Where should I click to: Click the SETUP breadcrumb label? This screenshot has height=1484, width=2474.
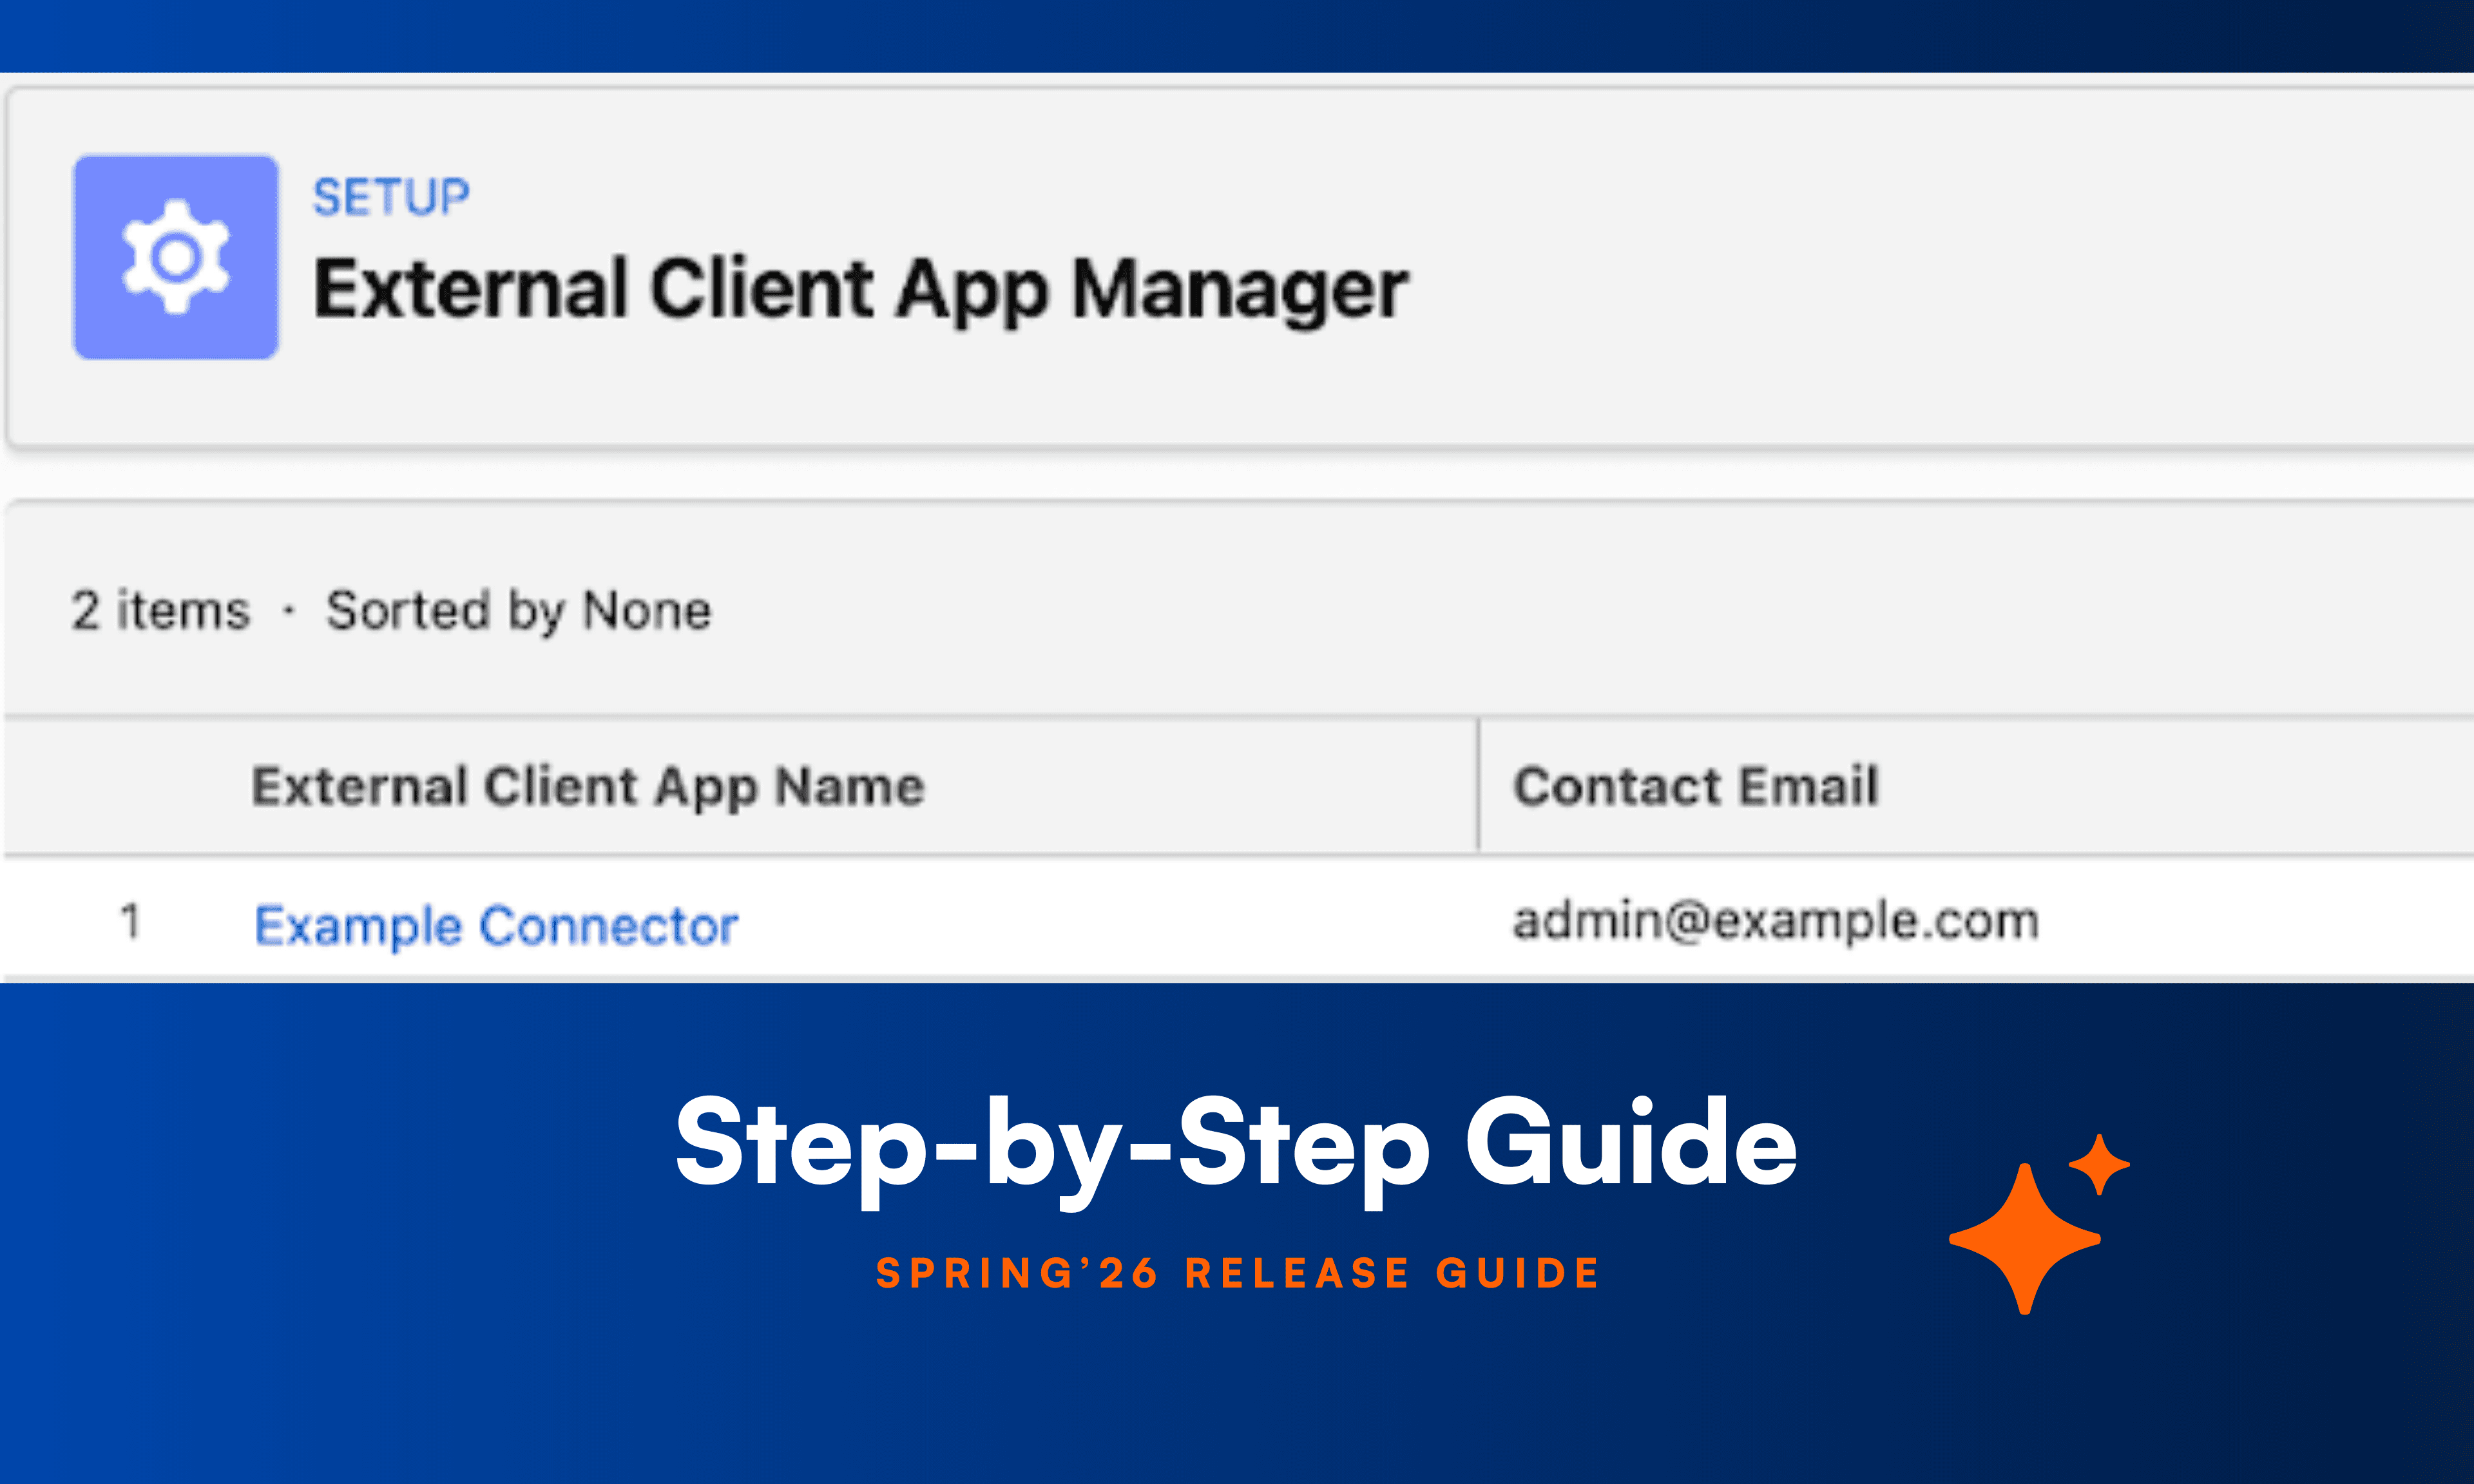pos(391,197)
